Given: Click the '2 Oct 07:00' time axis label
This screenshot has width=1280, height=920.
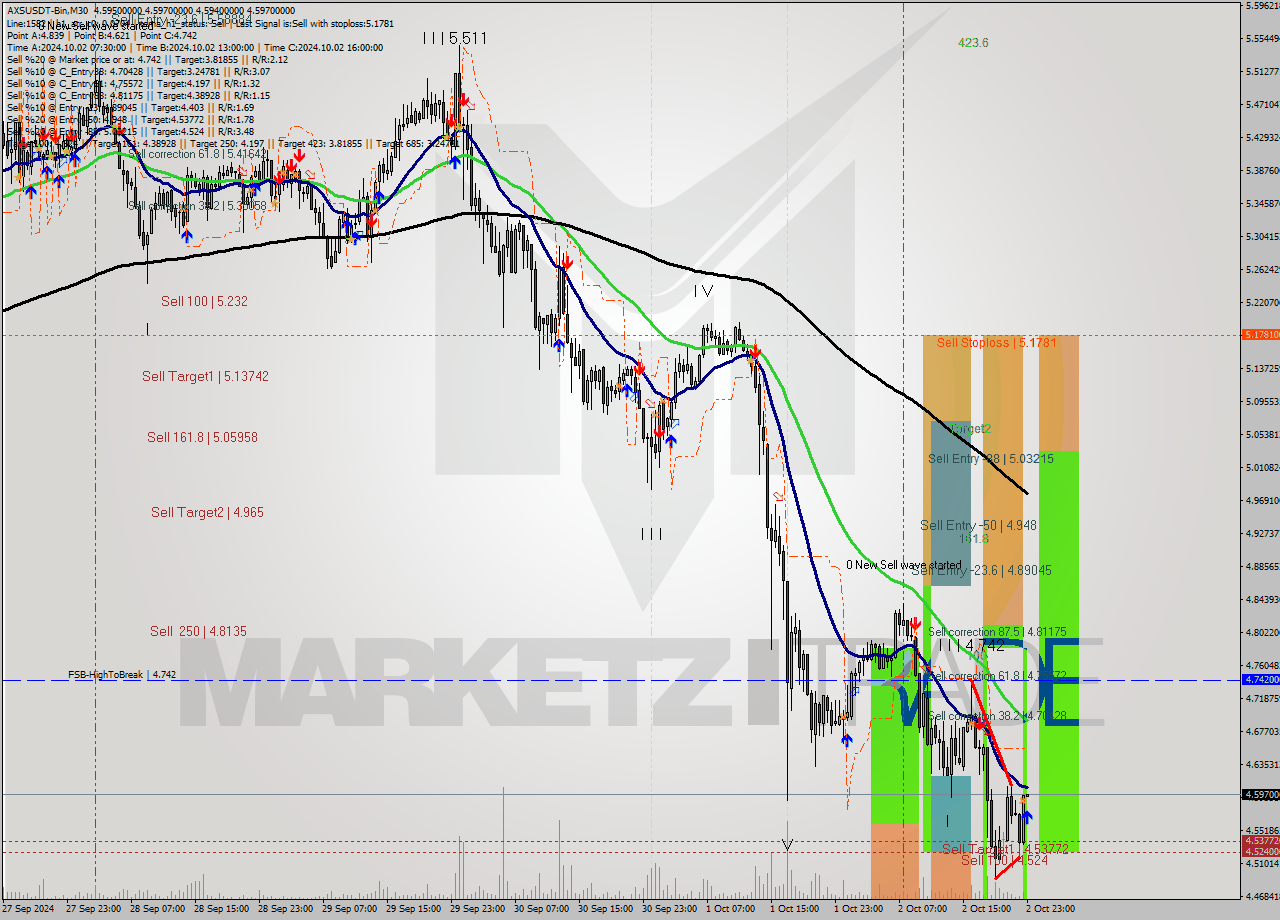Looking at the screenshot, I should pos(922,909).
